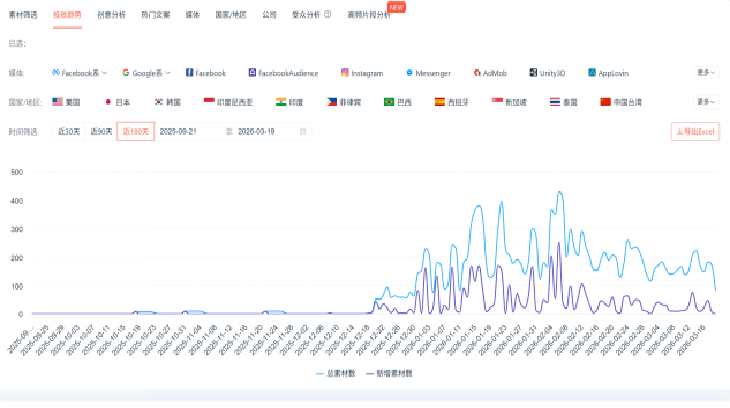Switch to the 创意分析 tab

click(112, 16)
